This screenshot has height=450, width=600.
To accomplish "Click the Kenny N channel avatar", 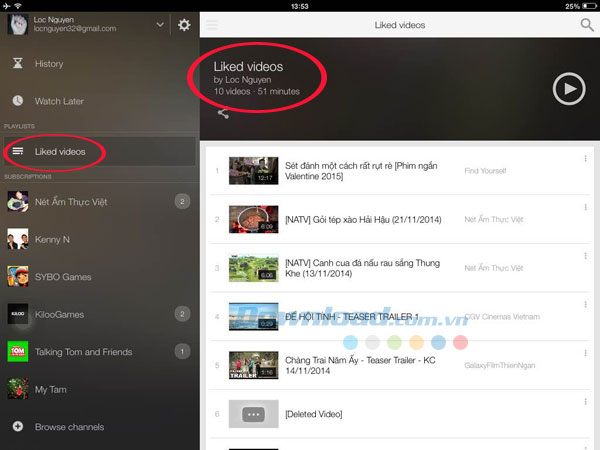I will click(x=18, y=239).
